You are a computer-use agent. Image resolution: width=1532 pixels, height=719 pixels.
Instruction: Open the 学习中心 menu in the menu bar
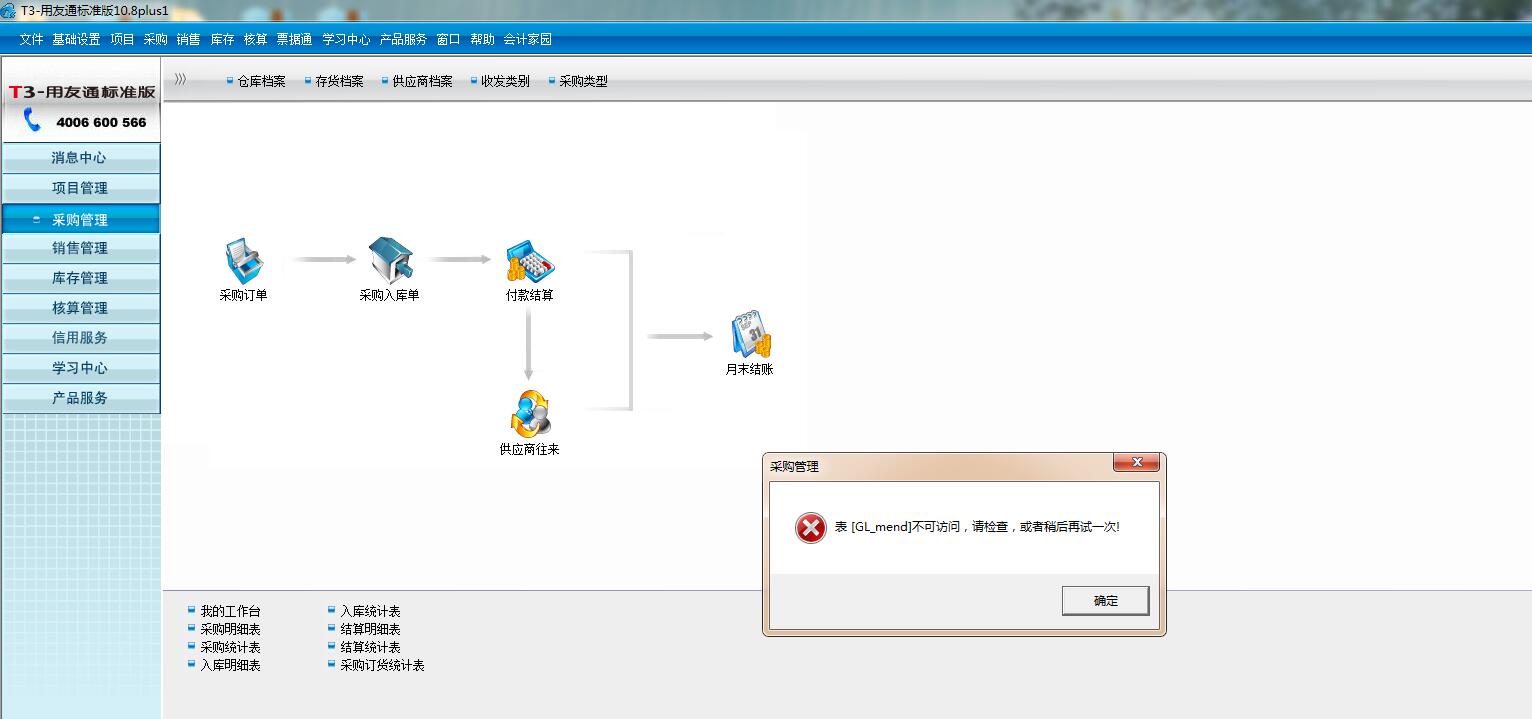346,40
